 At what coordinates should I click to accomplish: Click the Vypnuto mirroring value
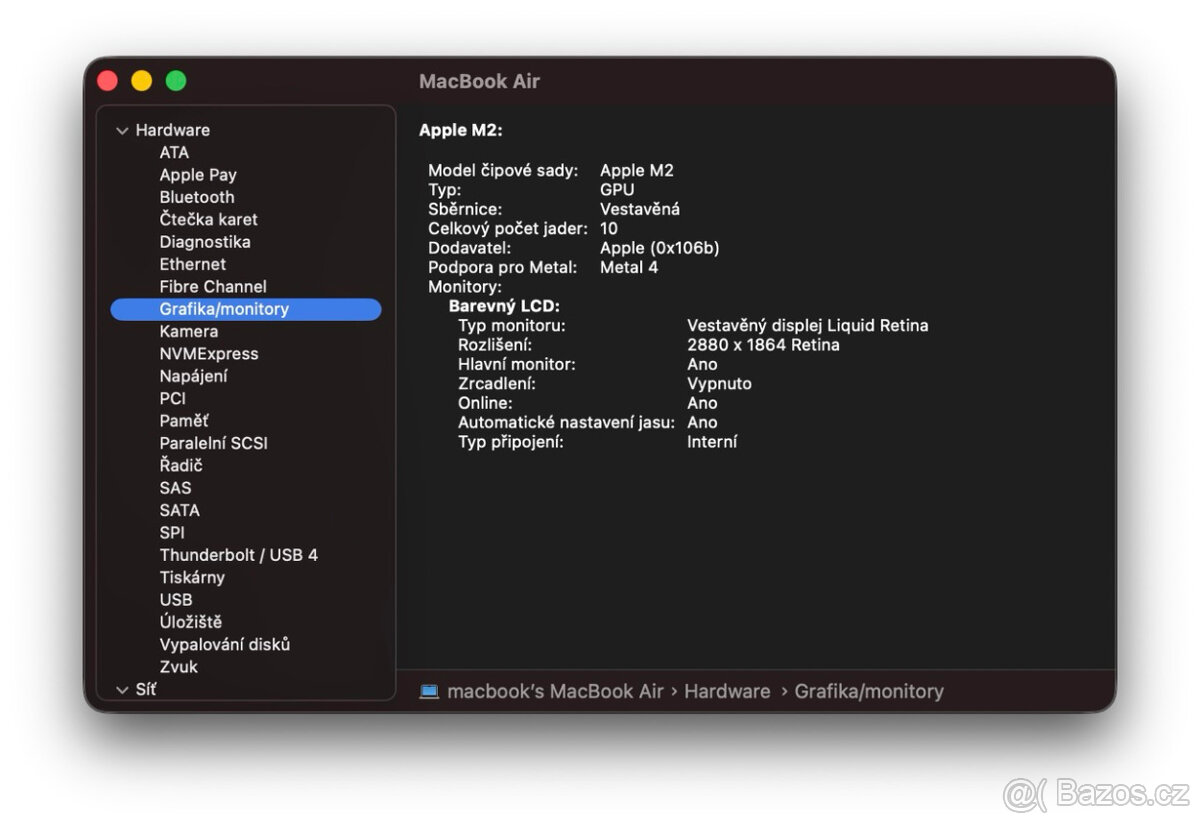719,384
